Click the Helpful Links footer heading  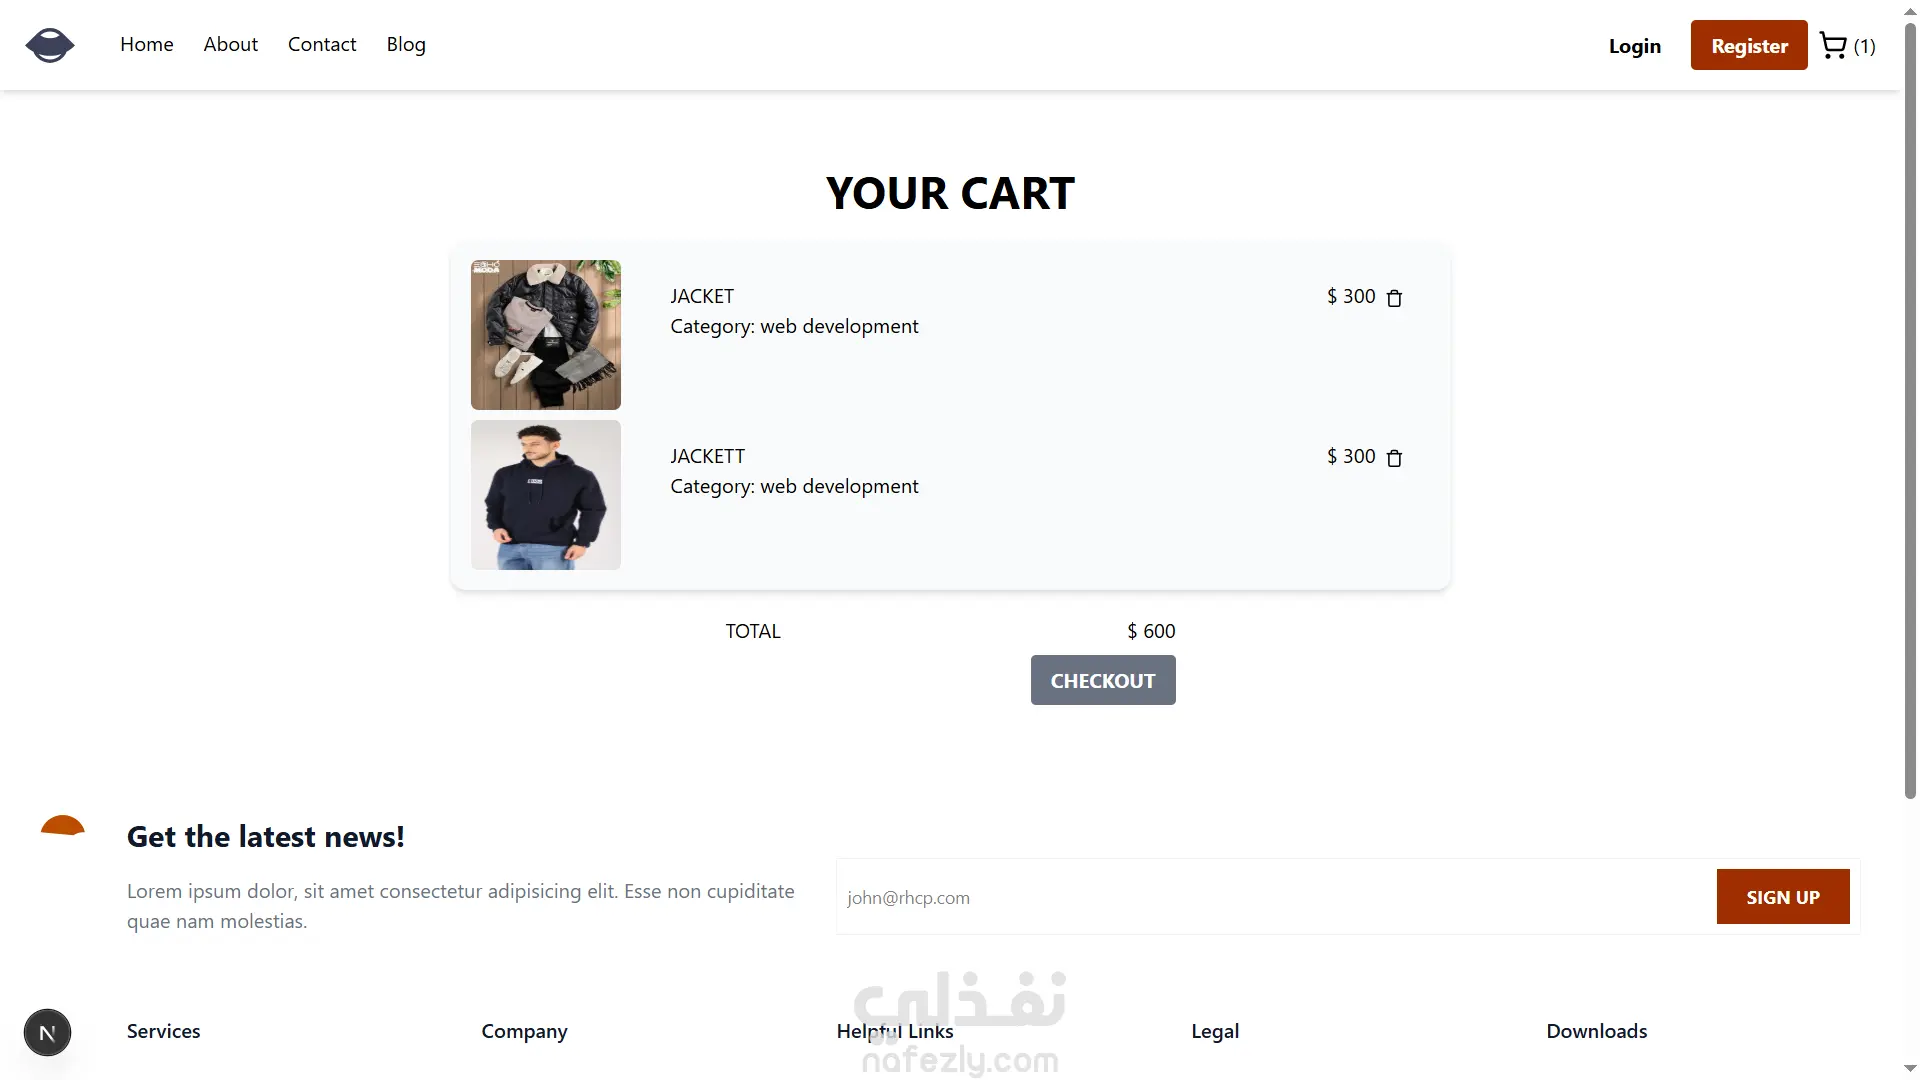pyautogui.click(x=895, y=1031)
